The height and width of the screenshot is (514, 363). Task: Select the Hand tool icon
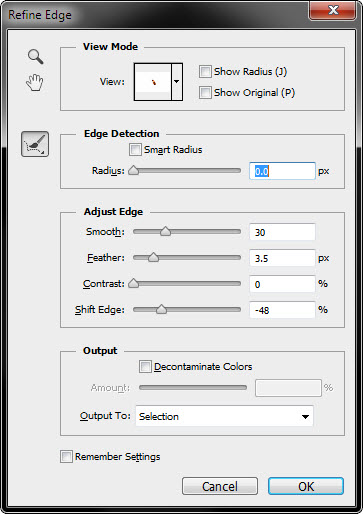click(35, 83)
